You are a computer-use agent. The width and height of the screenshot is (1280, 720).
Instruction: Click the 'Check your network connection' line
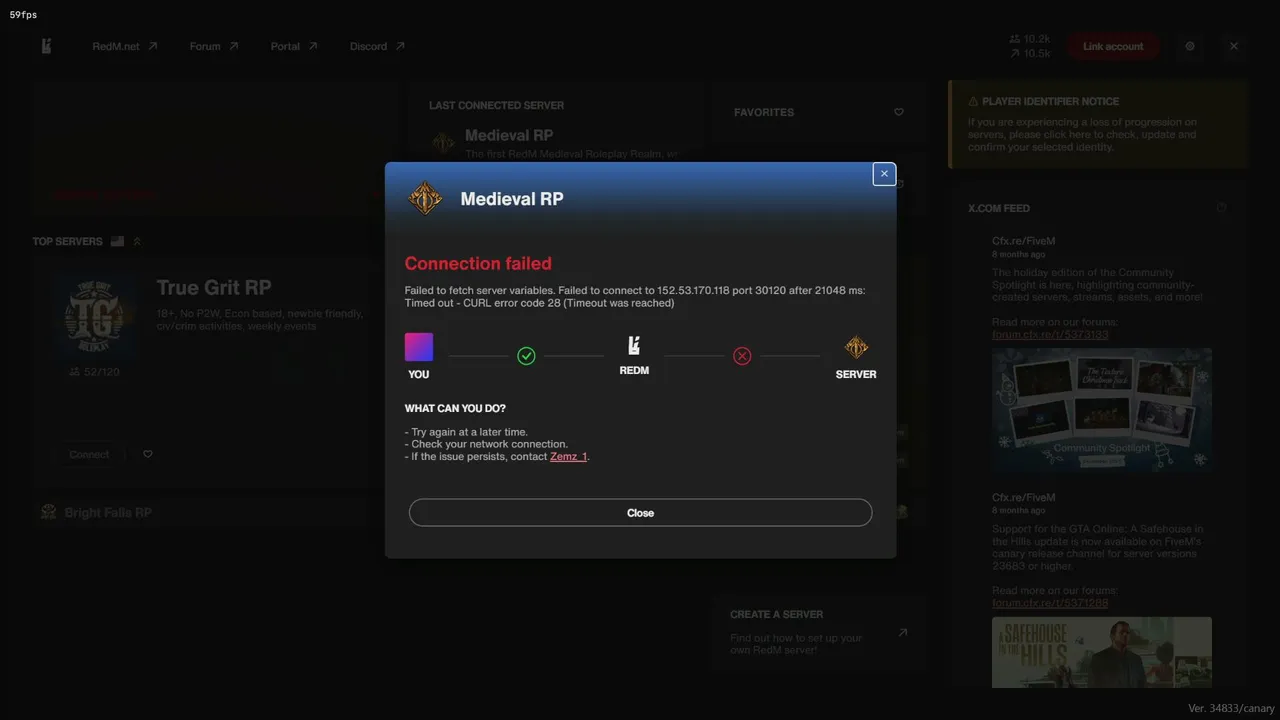coord(486,444)
